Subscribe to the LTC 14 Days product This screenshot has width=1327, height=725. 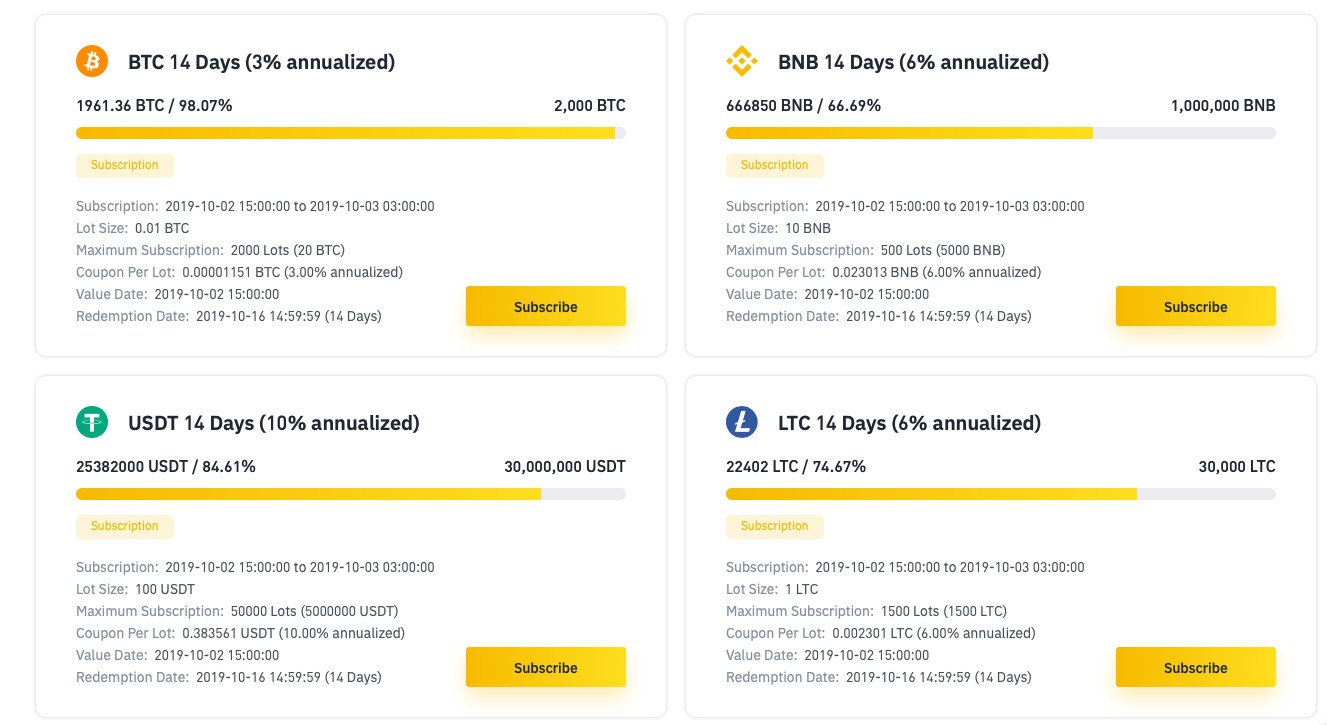click(x=1196, y=667)
